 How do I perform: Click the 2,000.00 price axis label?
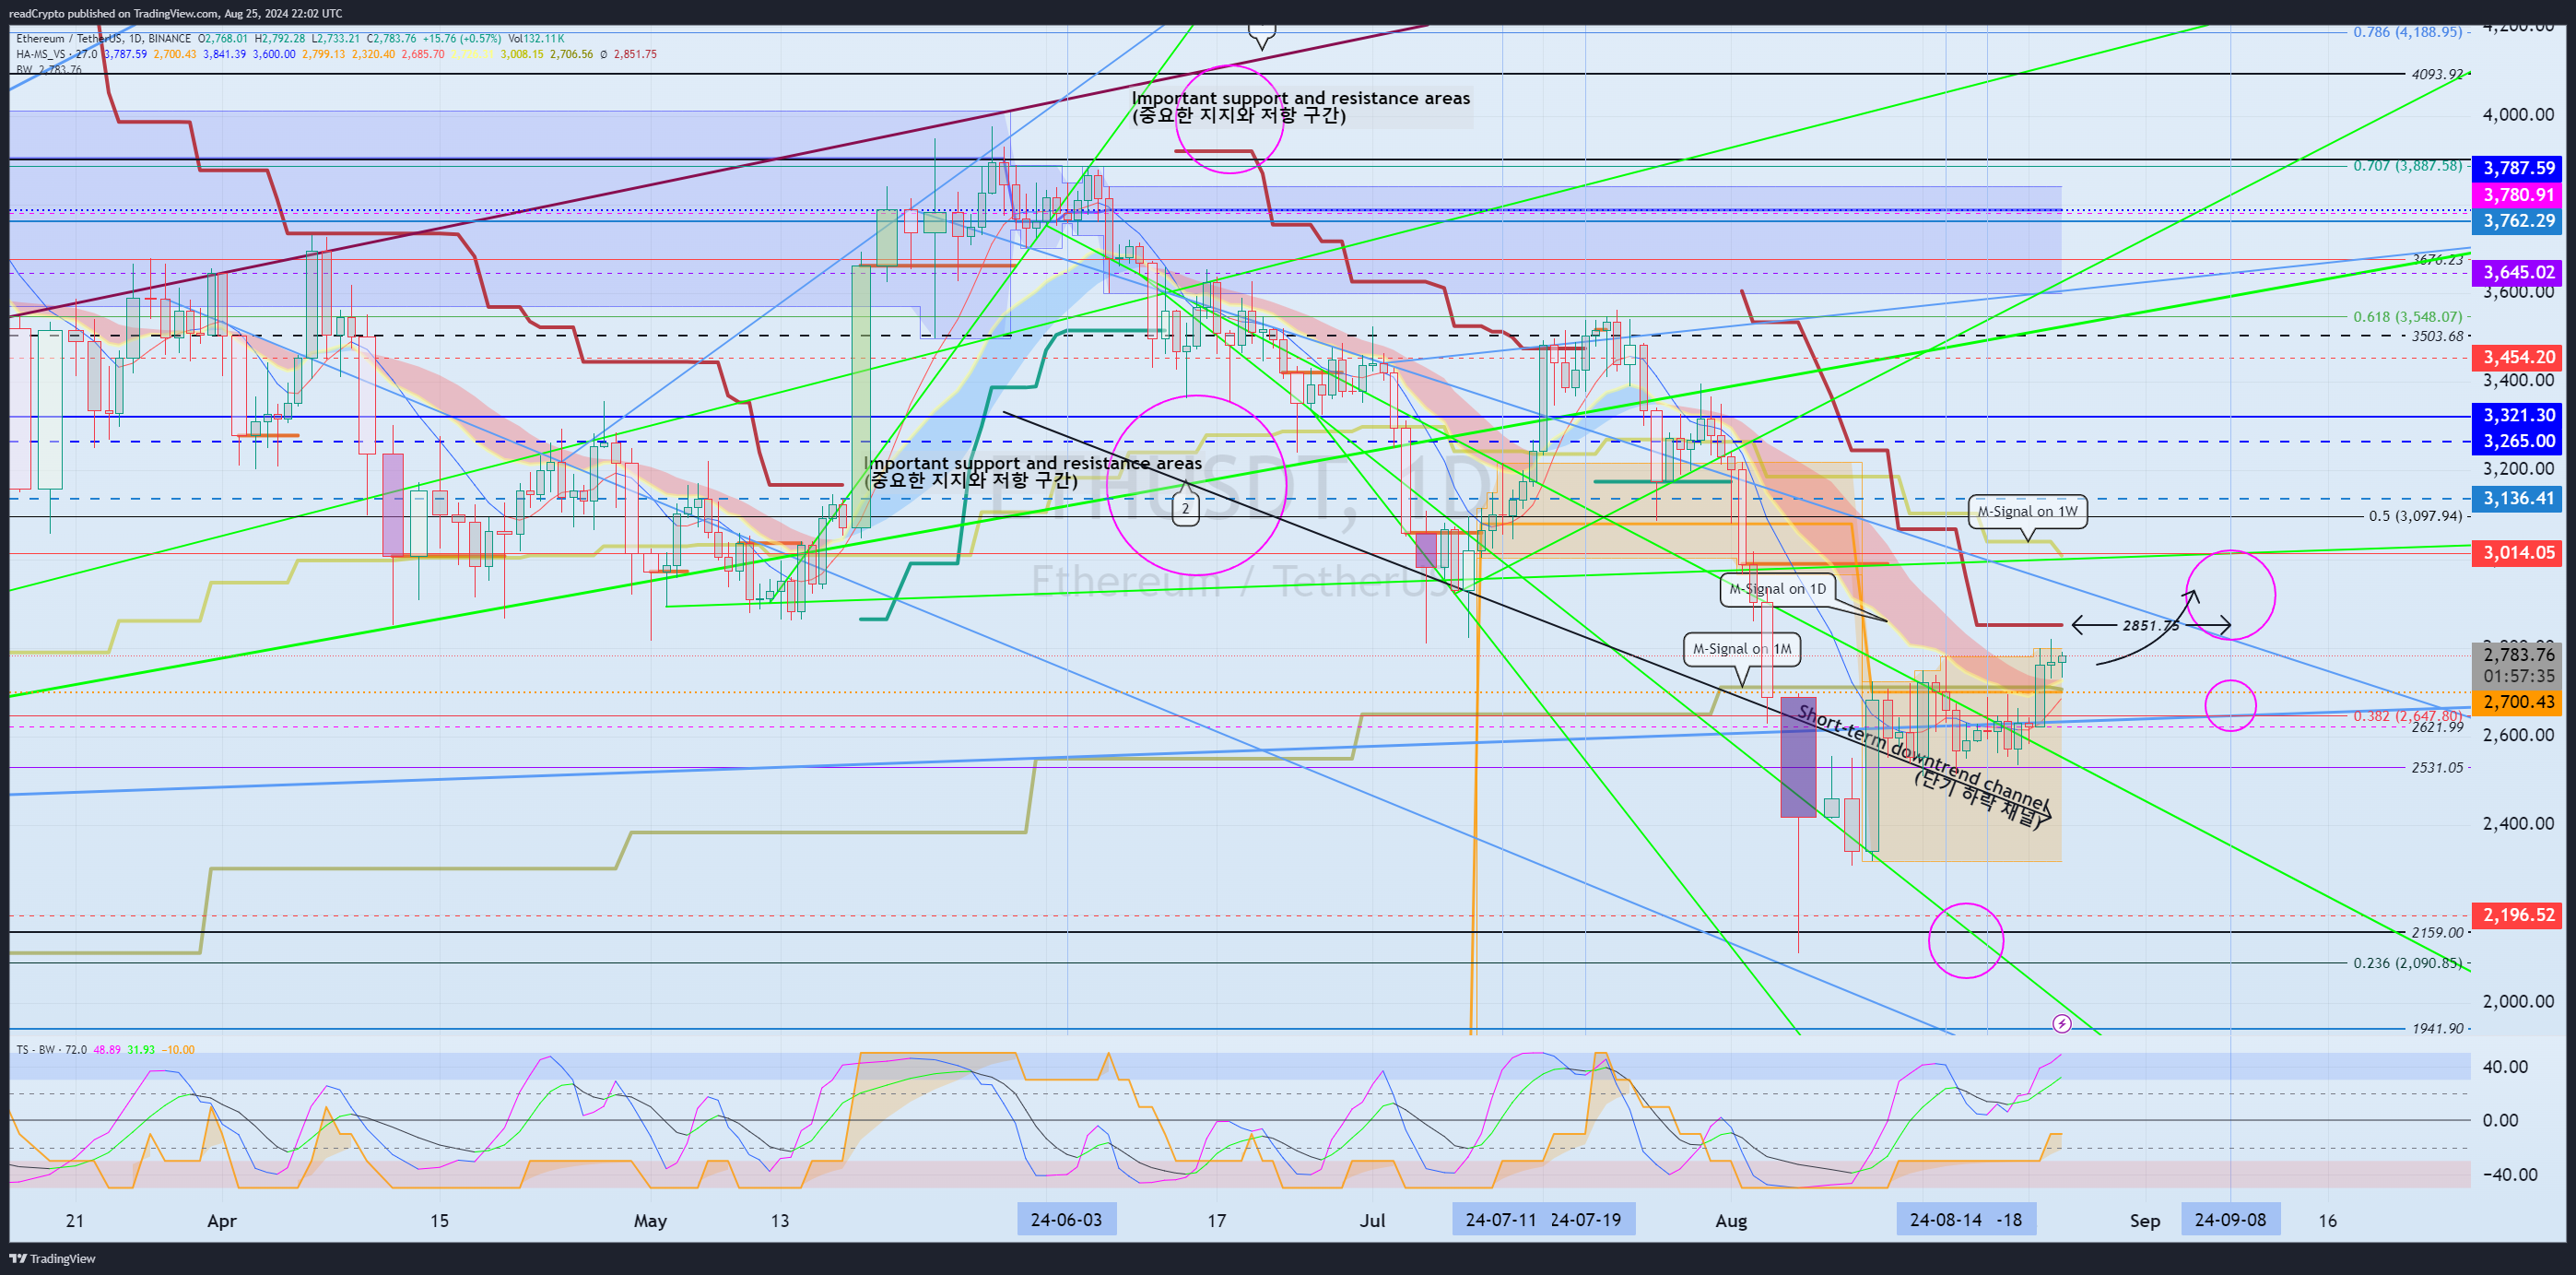(2517, 1001)
